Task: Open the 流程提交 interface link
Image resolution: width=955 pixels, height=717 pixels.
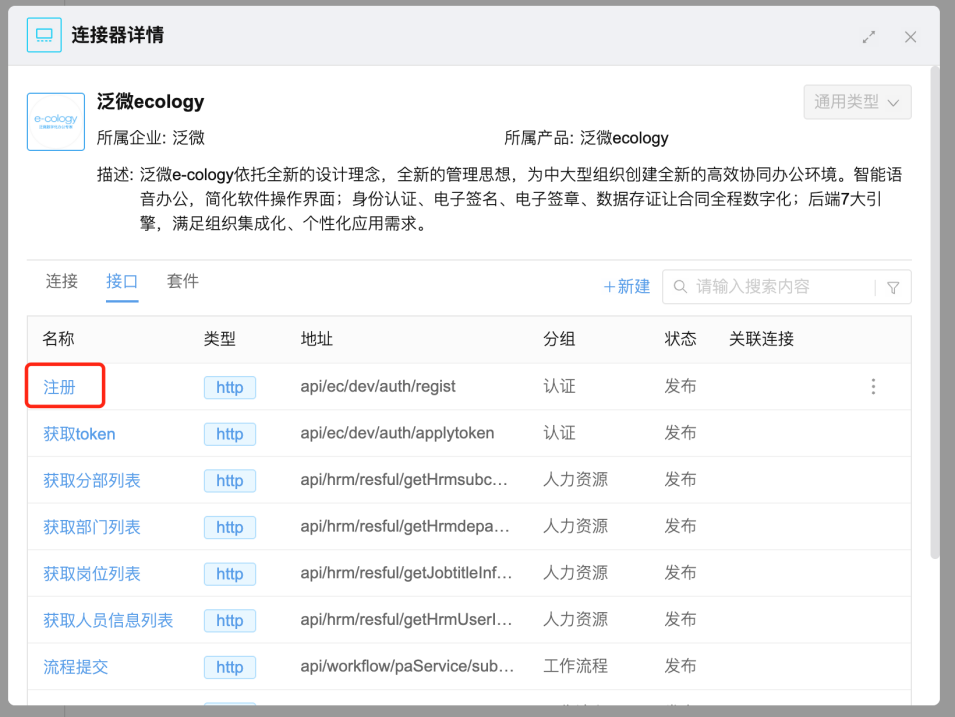Action: 76,666
